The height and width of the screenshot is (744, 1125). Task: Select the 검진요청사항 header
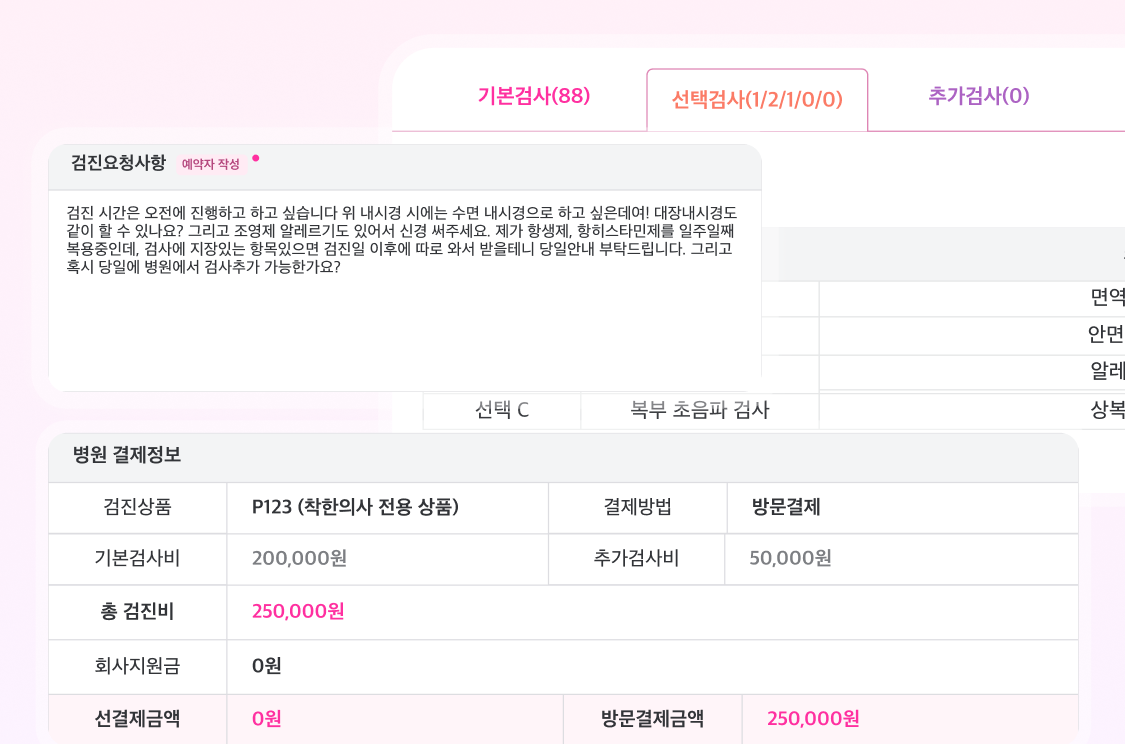(x=118, y=163)
